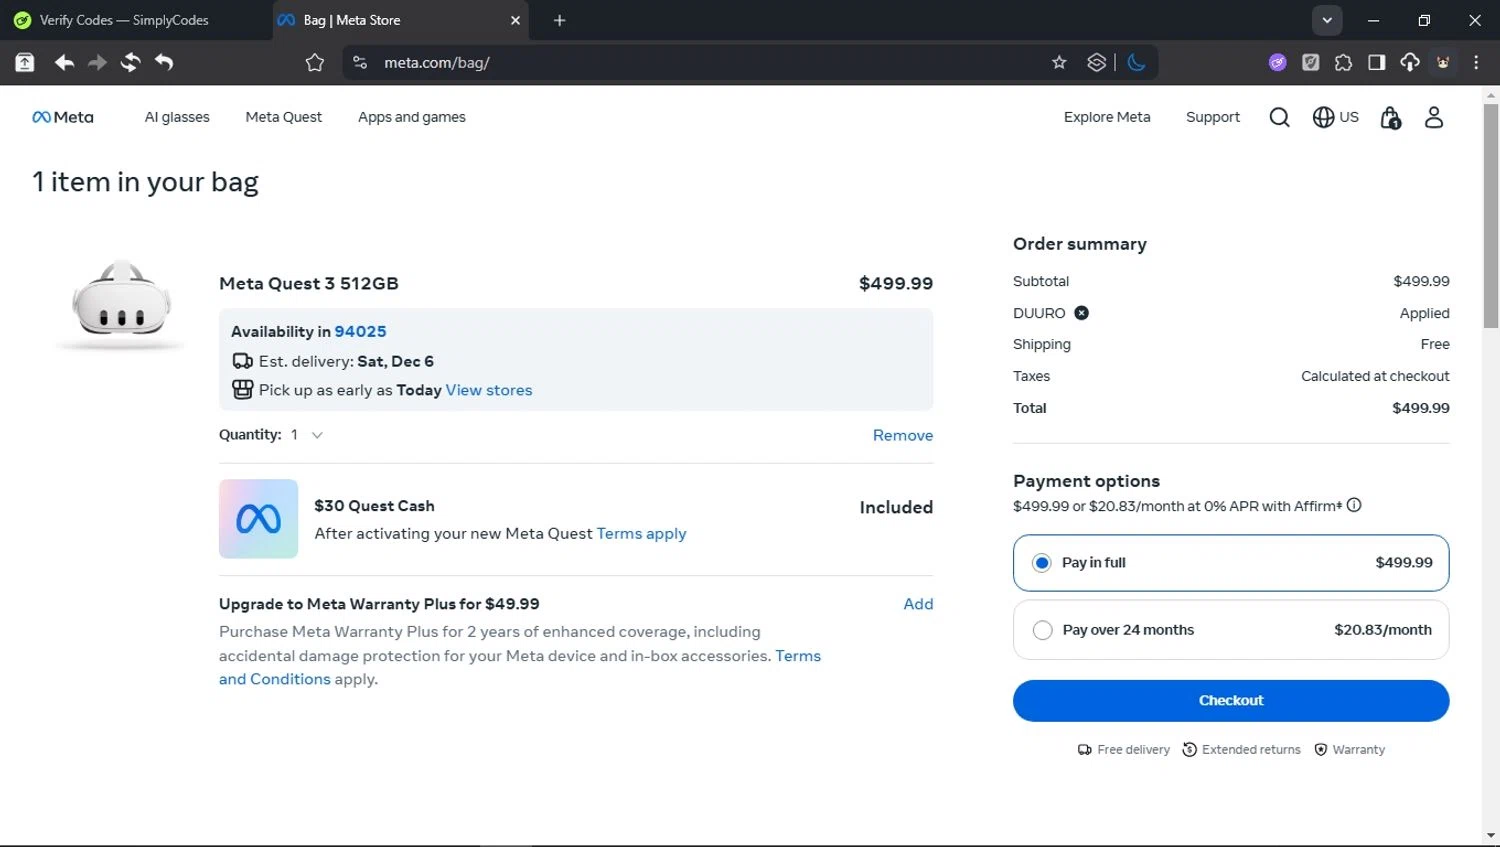Open a new browser tab
Screen dimensions: 1500x847
pos(559,20)
